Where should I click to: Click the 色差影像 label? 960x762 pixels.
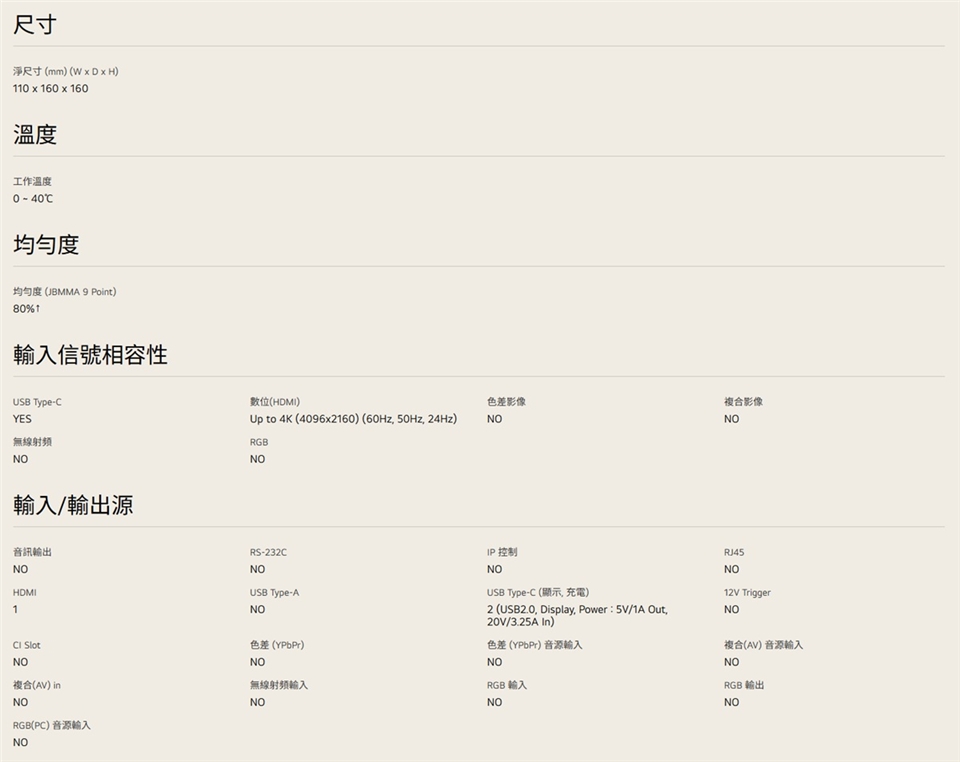[x=506, y=402]
